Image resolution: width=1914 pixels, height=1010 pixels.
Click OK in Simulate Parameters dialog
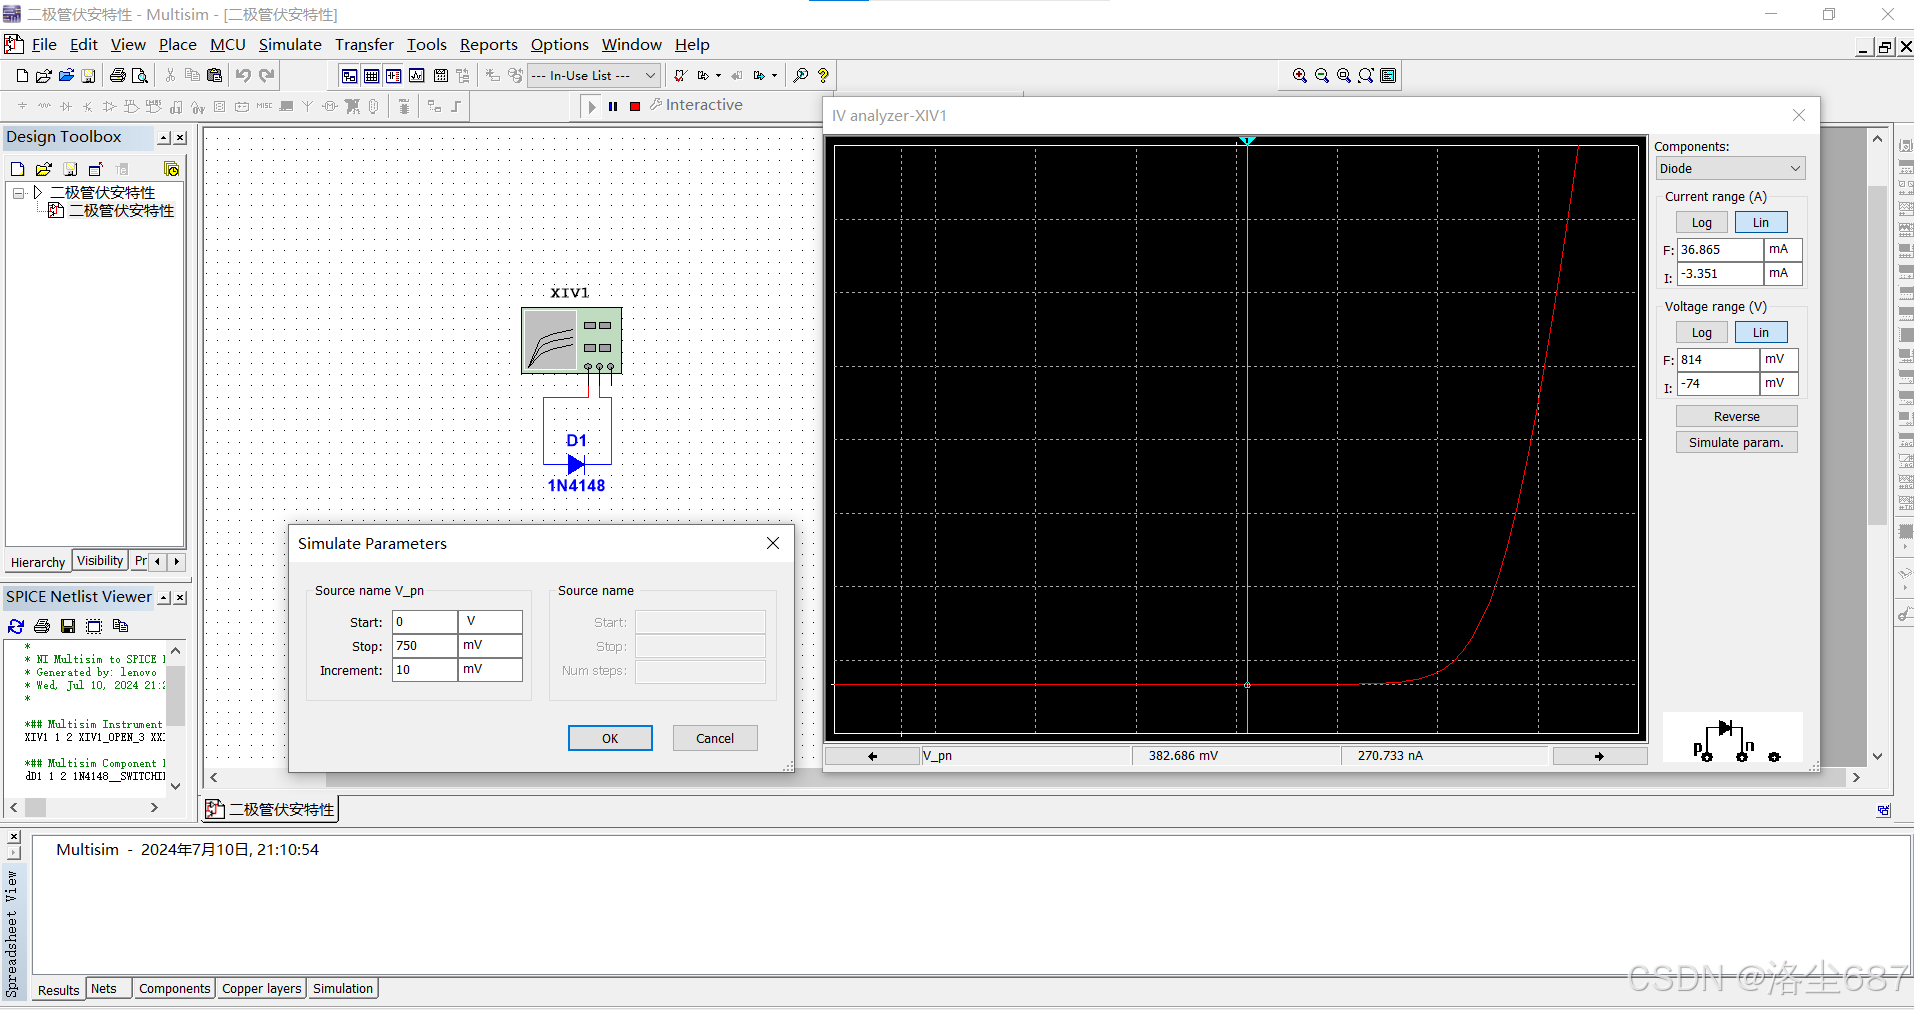(x=610, y=738)
